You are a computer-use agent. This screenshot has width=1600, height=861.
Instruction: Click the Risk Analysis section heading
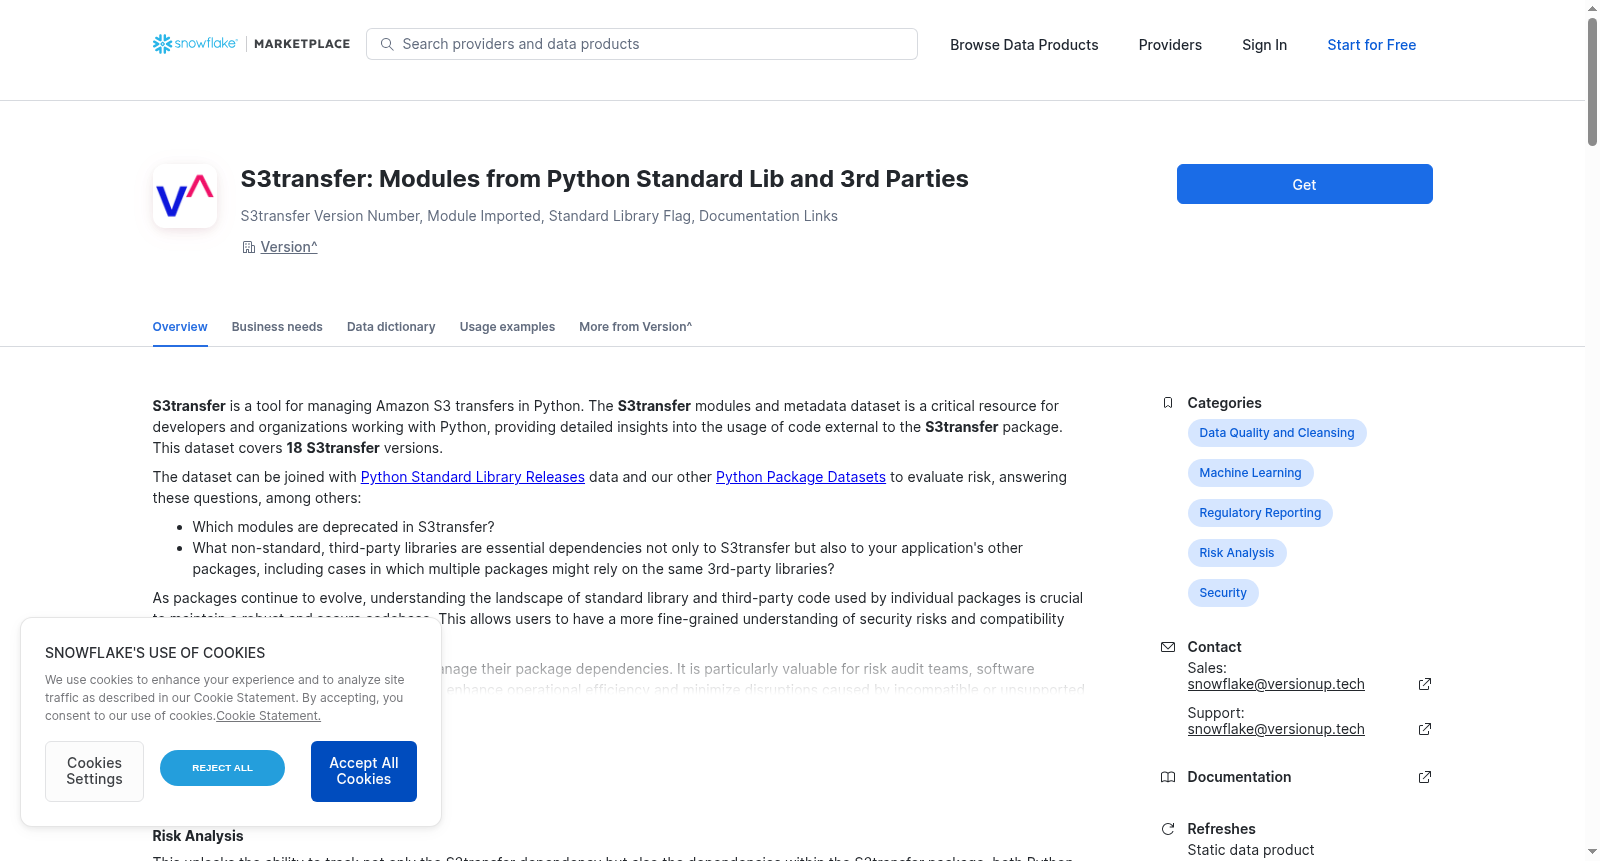click(x=198, y=836)
